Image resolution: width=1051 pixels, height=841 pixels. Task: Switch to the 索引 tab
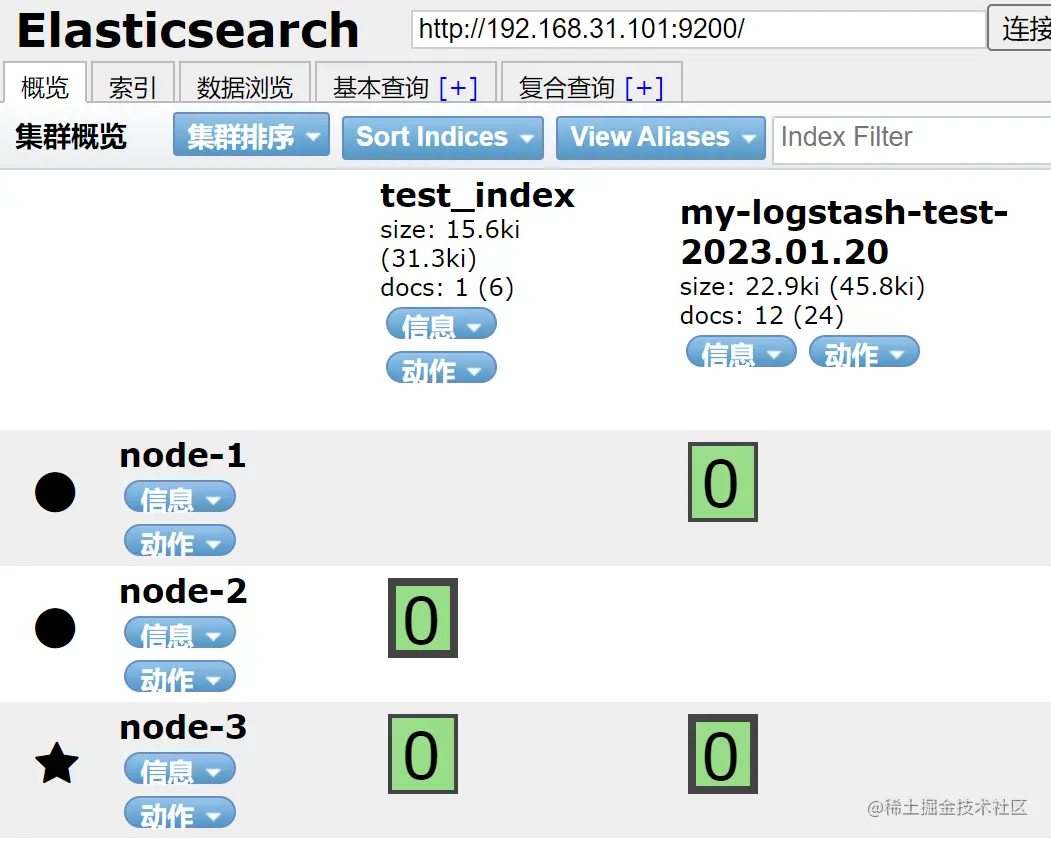coord(133,84)
